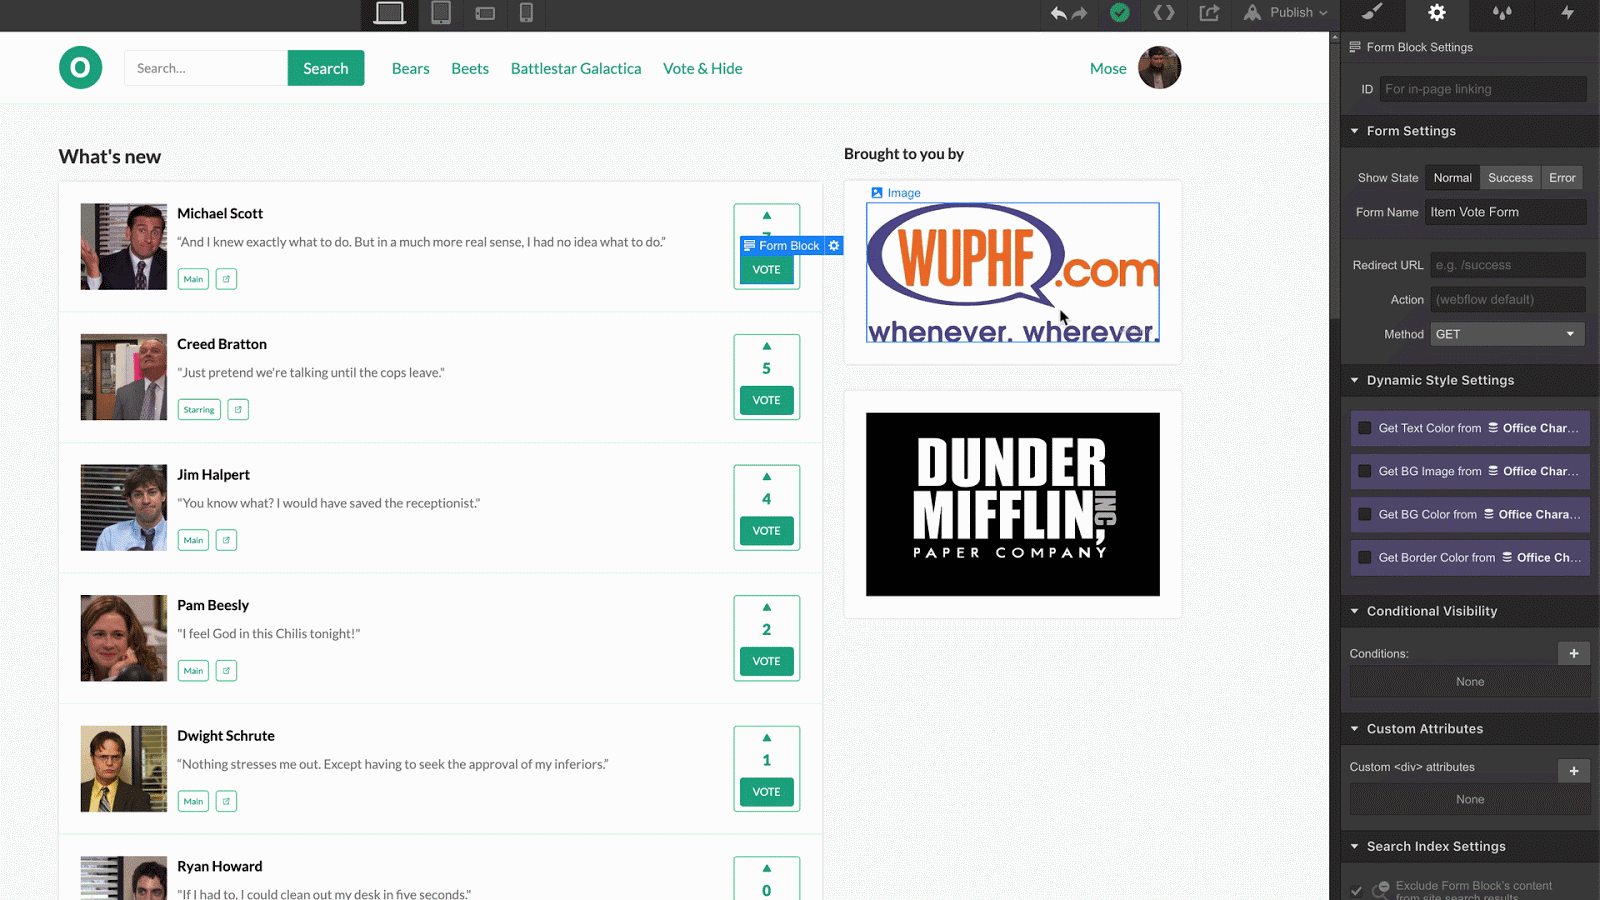Open the Publish dropdown

(1287, 13)
